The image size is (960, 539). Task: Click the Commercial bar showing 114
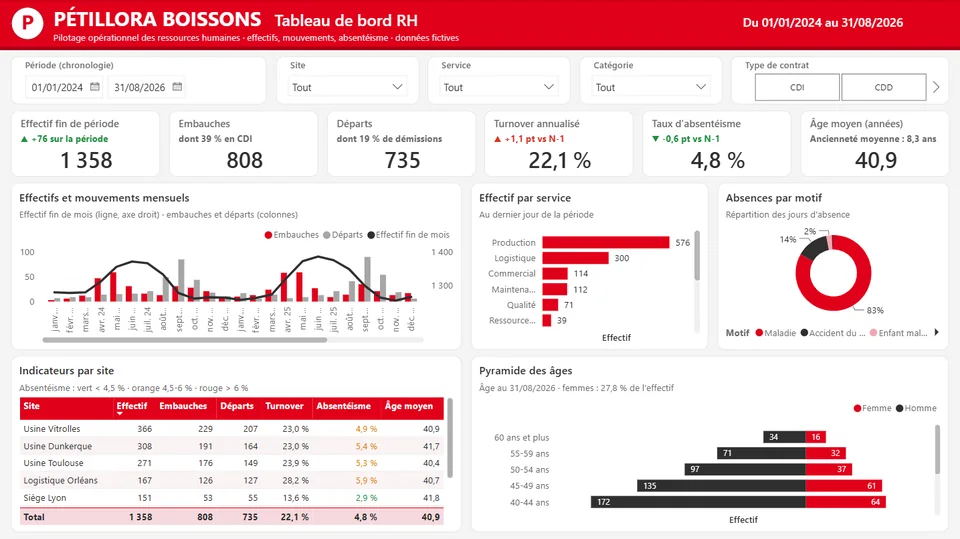click(x=555, y=274)
